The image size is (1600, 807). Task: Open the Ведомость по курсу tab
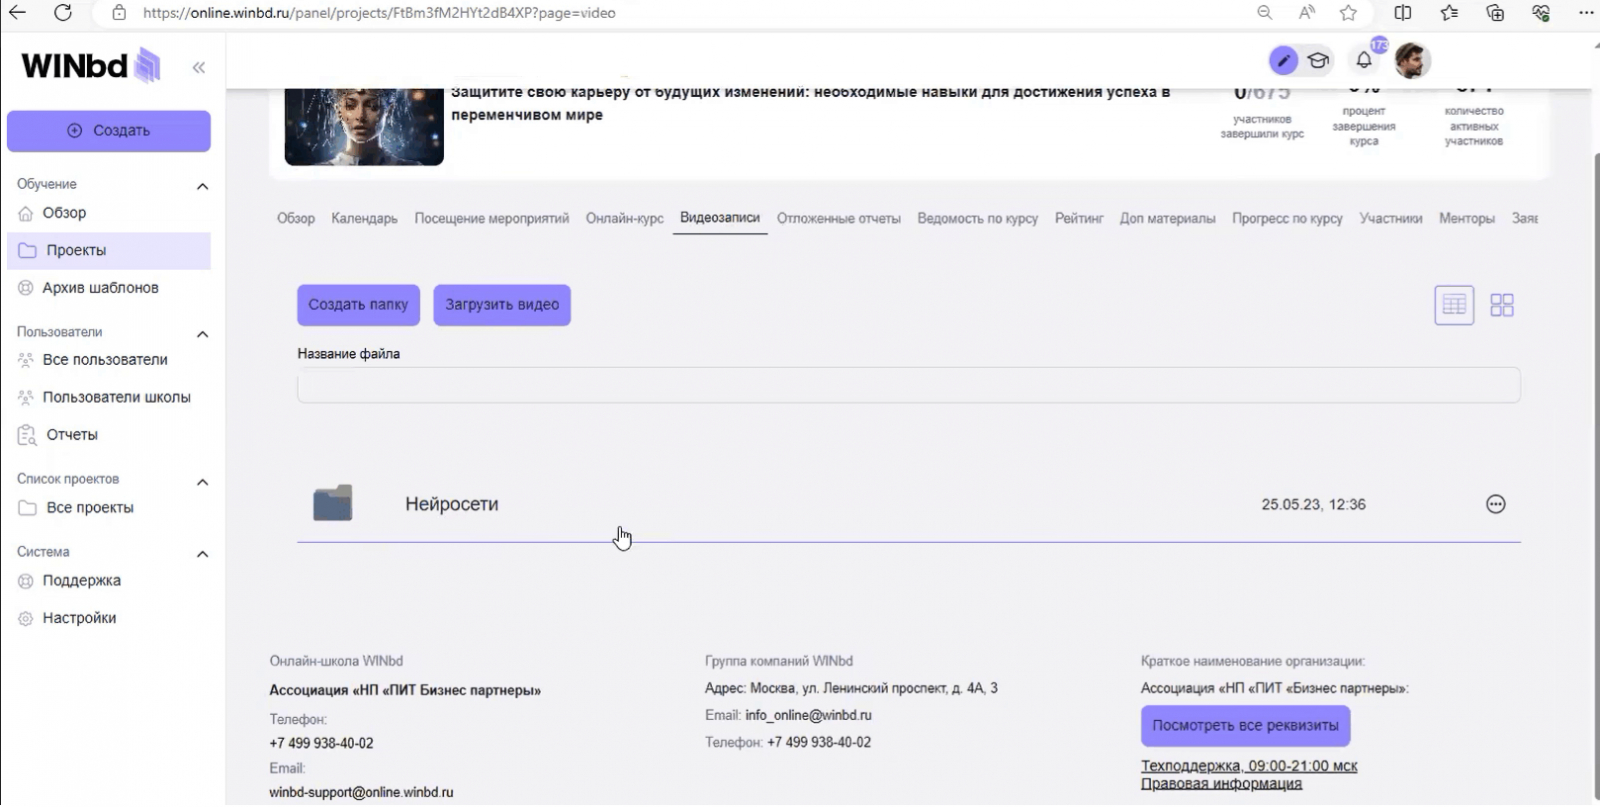[978, 218]
